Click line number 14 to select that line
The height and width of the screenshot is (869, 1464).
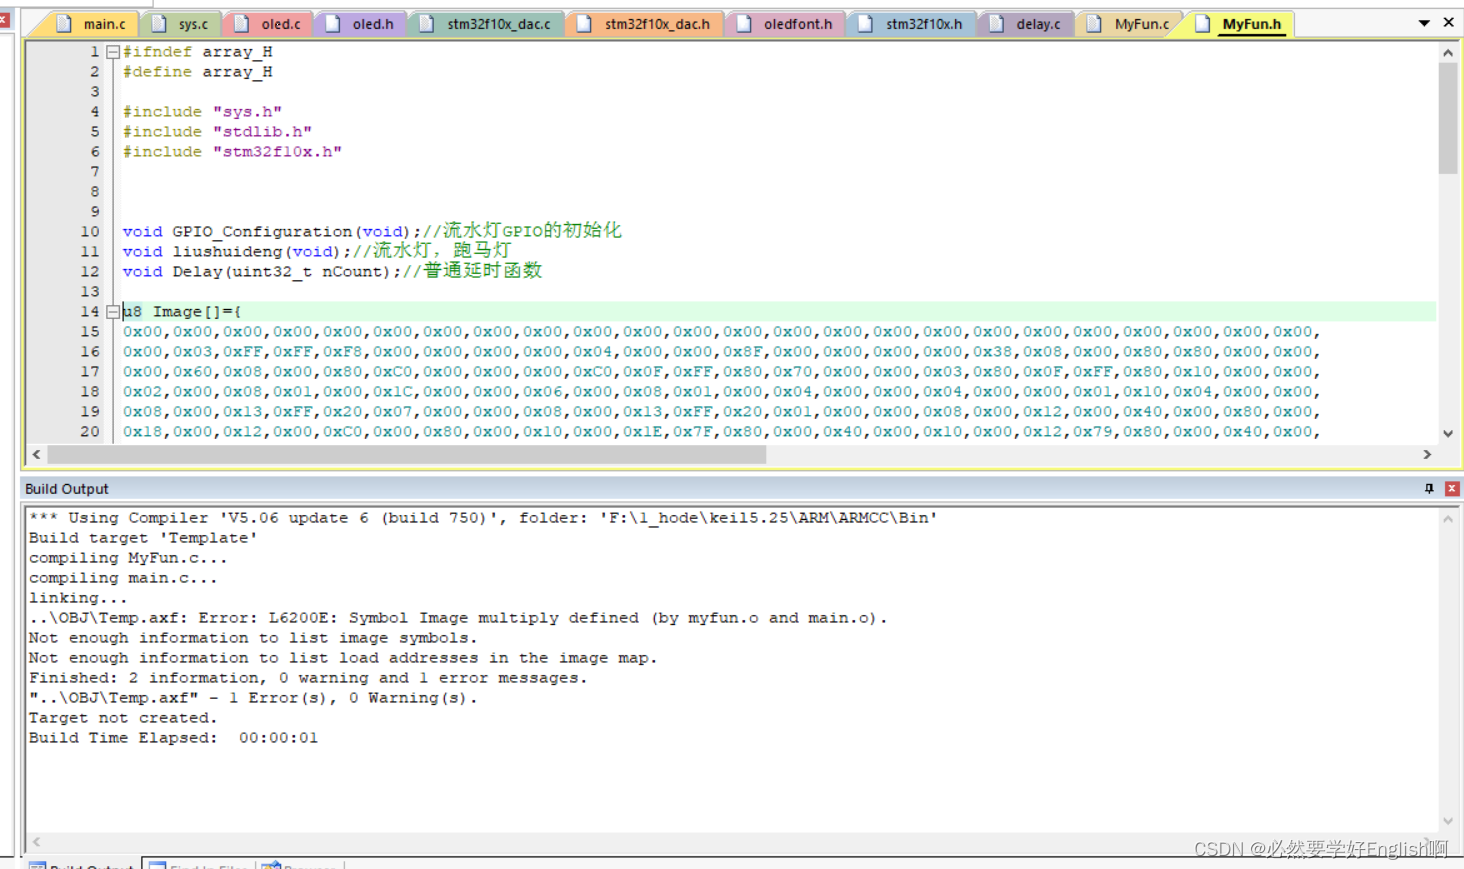point(89,311)
